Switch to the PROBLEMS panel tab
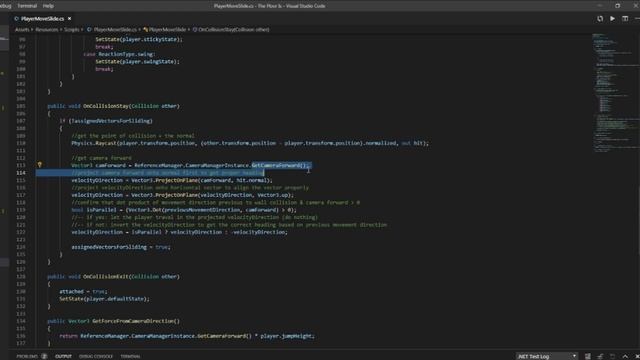Image resolution: width=640 pixels, height=360 pixels. [x=27, y=356]
